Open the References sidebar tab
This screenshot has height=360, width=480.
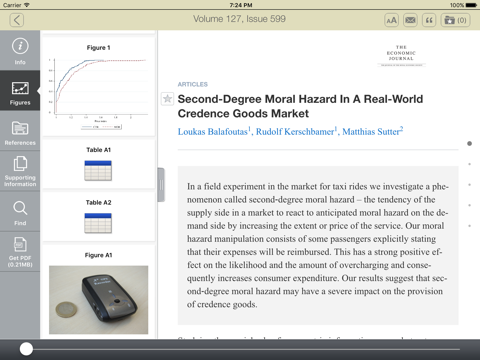[x=20, y=131]
